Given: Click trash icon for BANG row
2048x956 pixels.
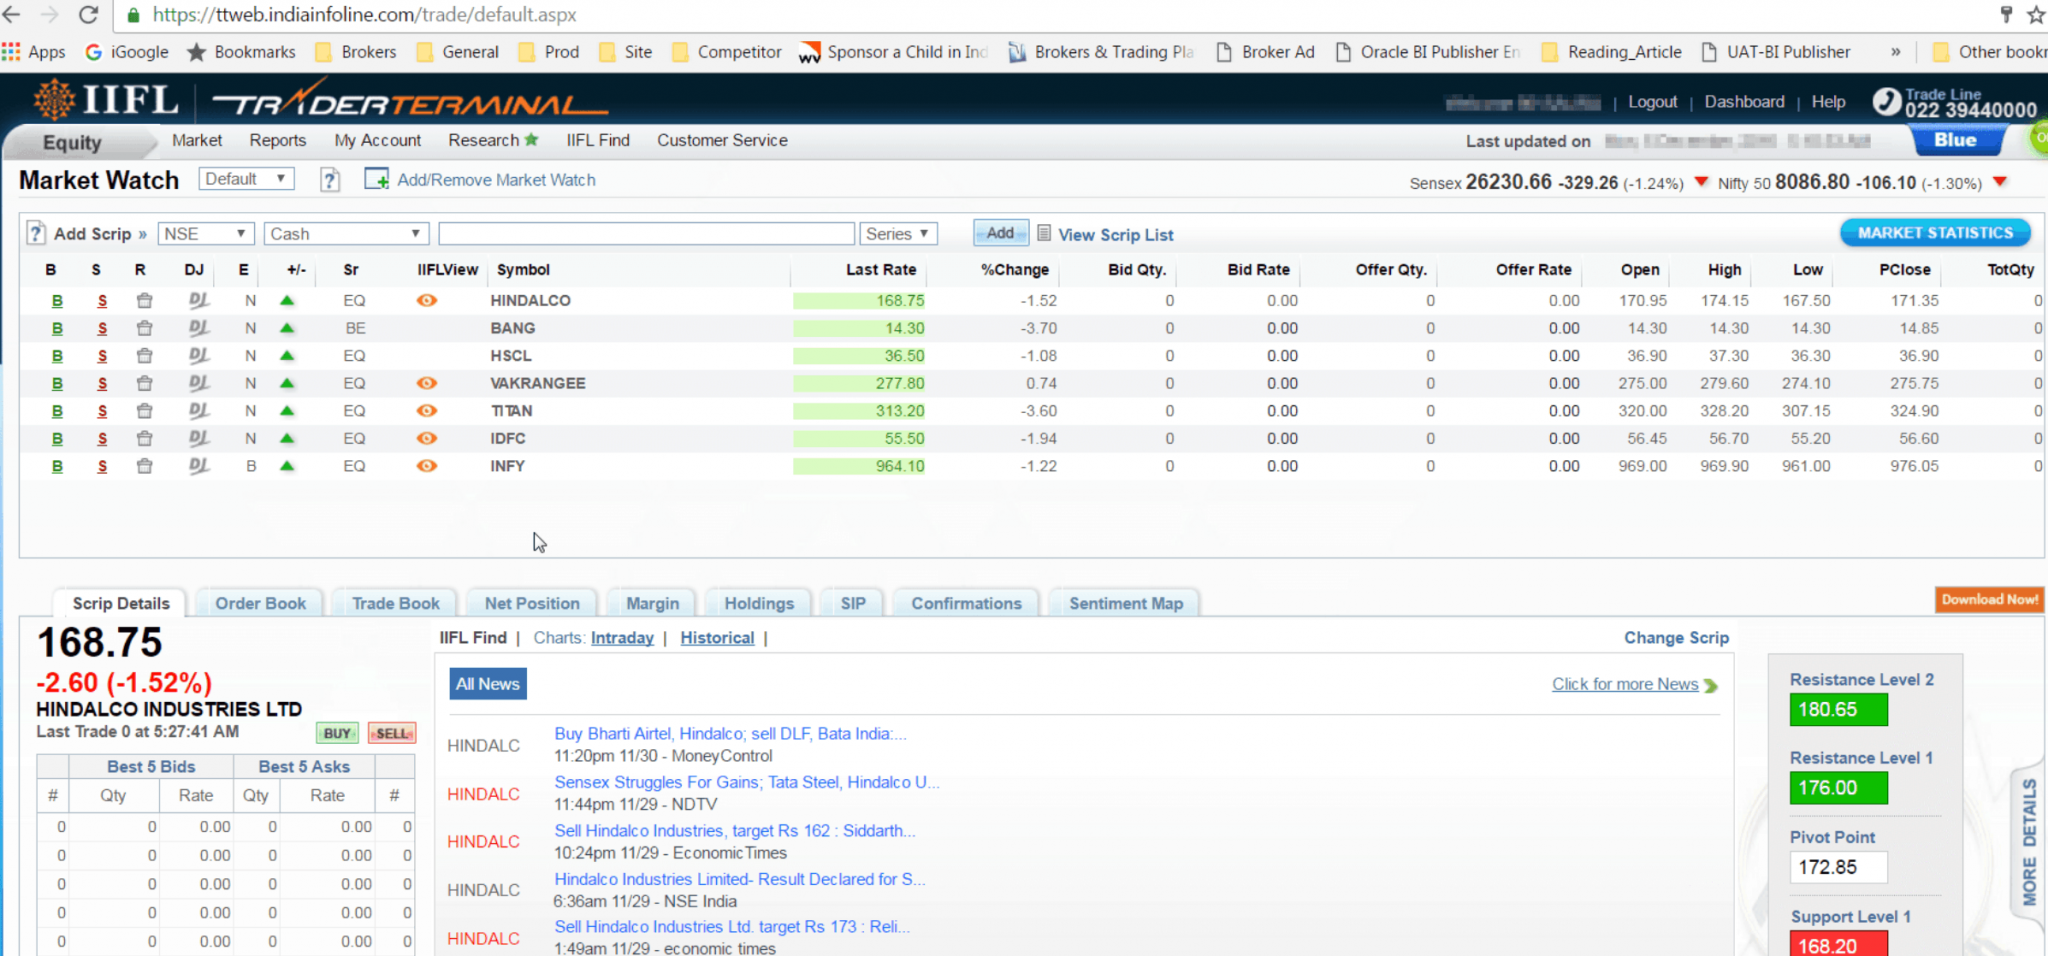Looking at the screenshot, I should (x=144, y=328).
